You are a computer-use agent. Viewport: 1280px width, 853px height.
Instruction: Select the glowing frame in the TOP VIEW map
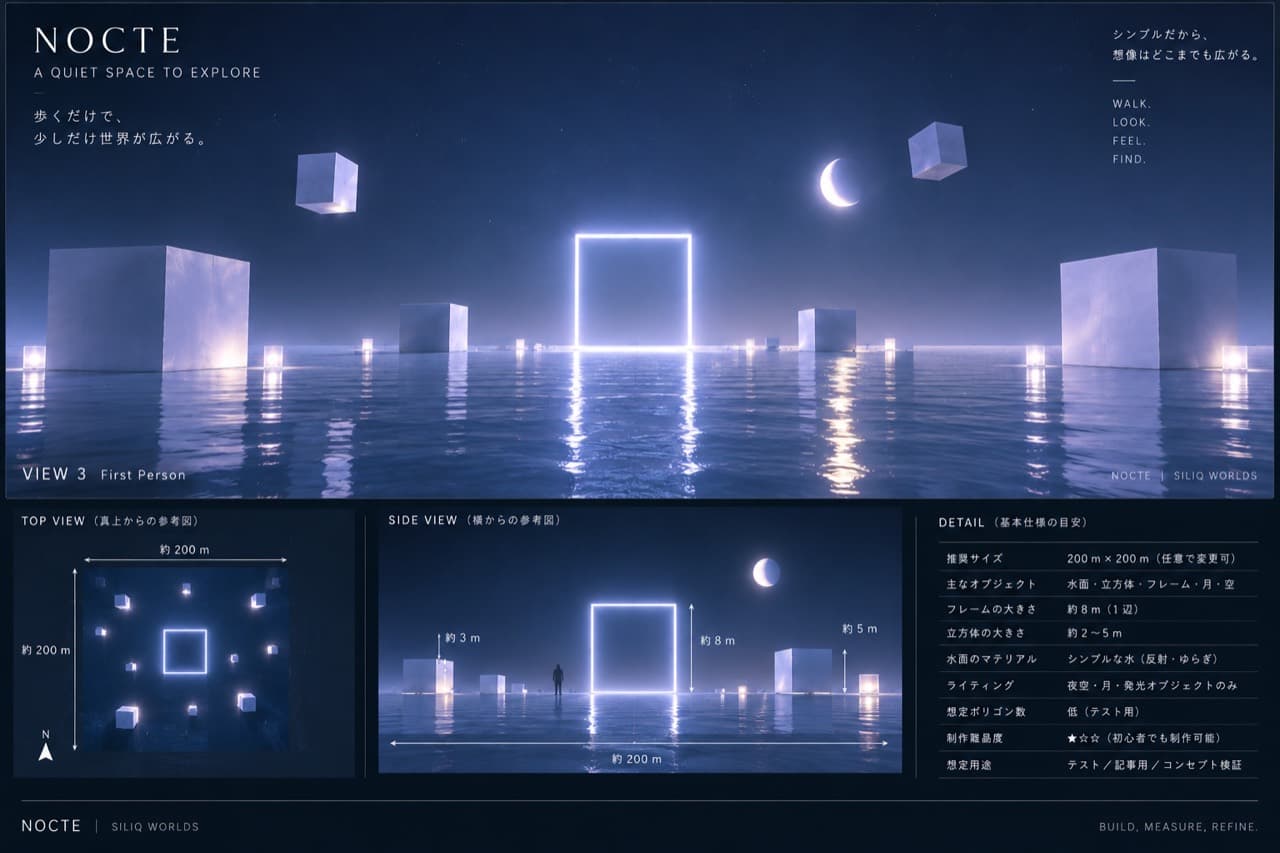[x=185, y=651]
